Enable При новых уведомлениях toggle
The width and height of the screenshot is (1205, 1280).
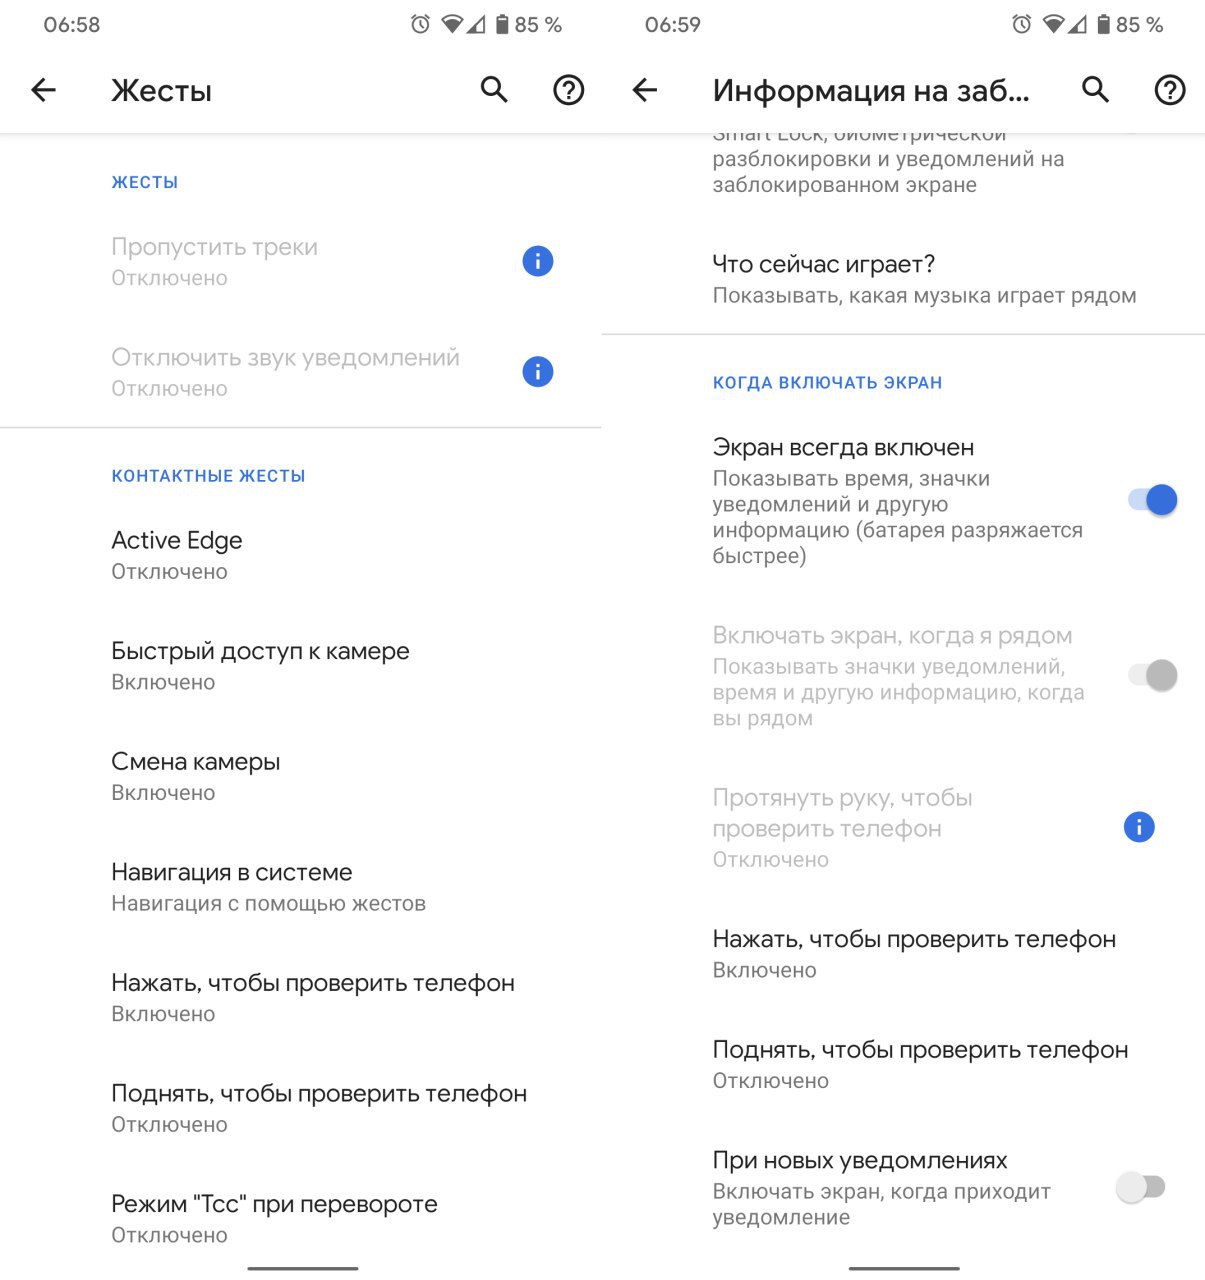click(x=1140, y=1188)
